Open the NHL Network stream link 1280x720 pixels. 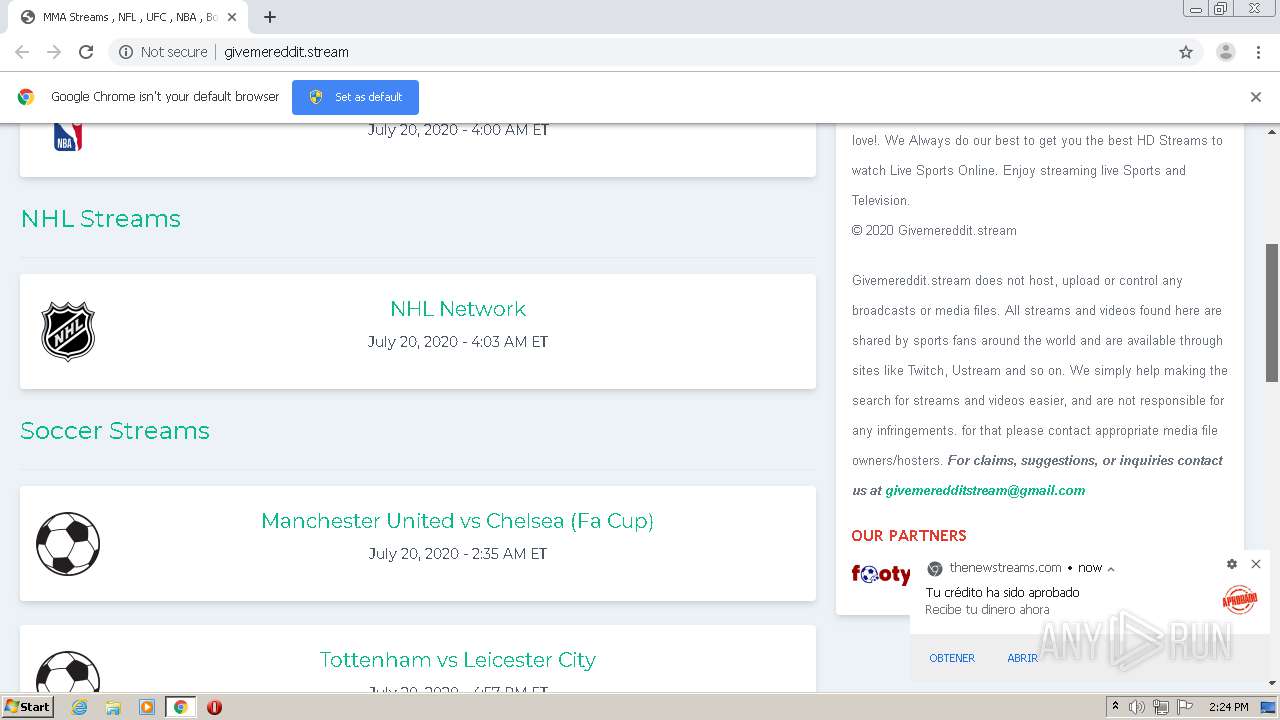458,309
